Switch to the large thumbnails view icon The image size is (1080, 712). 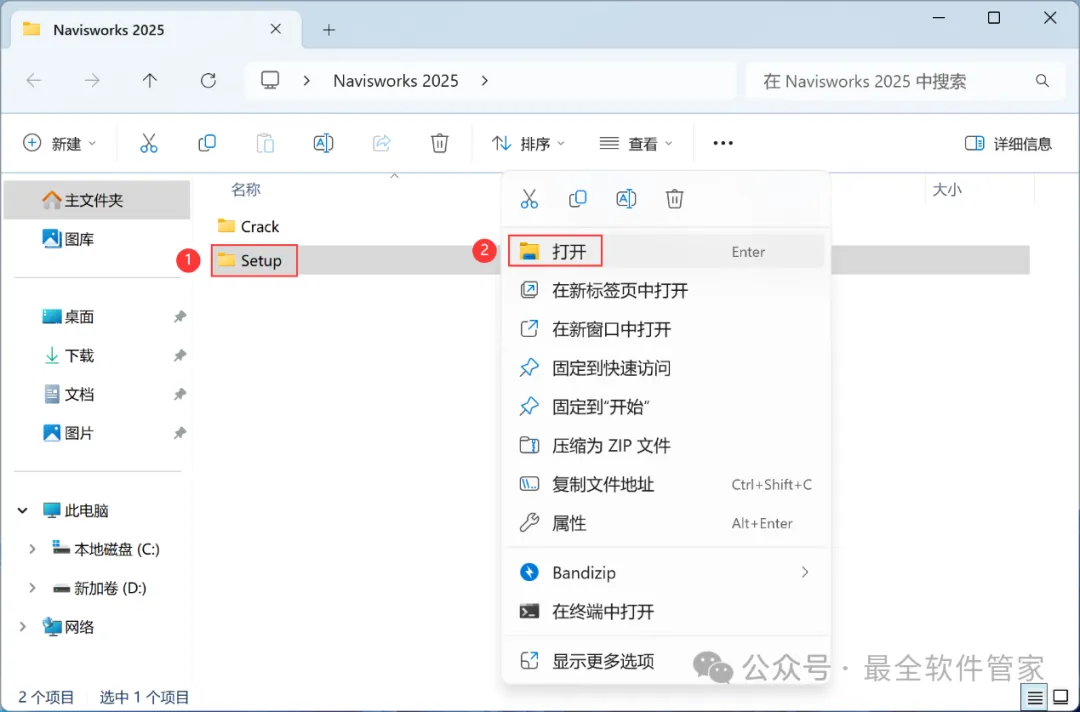[1061, 698]
